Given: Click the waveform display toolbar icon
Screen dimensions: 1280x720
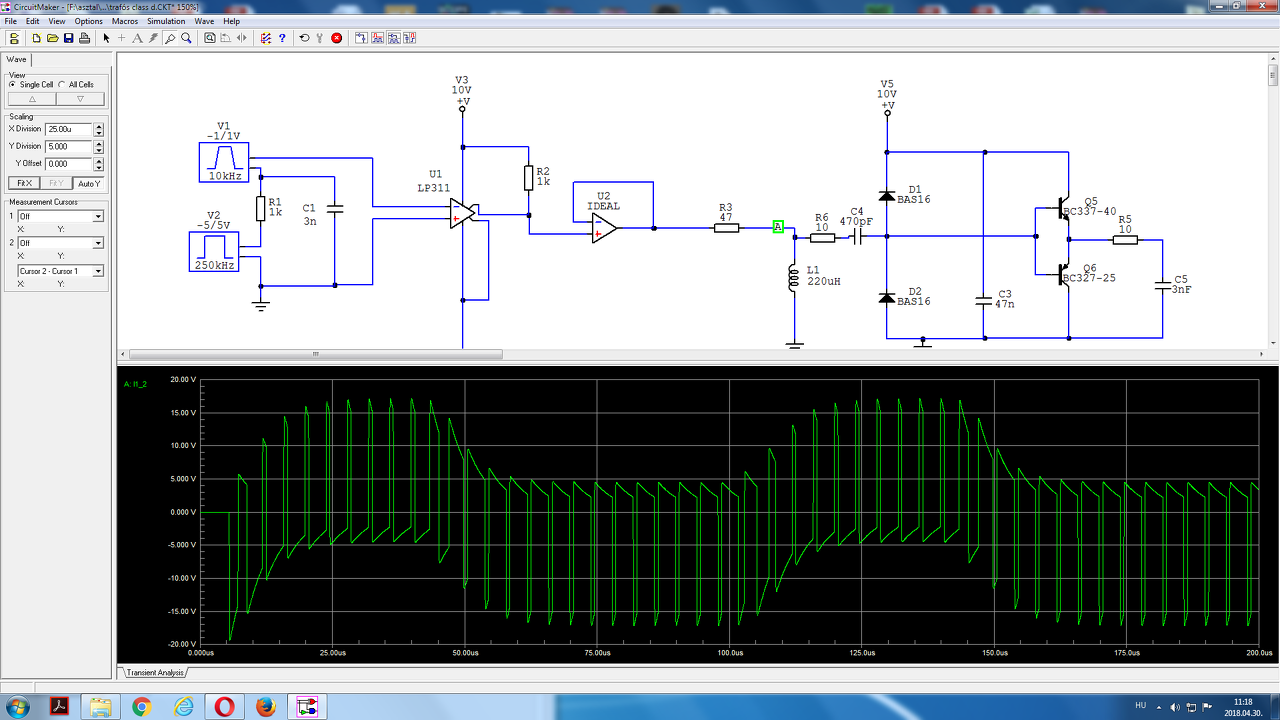Looking at the screenshot, I should (x=378, y=38).
